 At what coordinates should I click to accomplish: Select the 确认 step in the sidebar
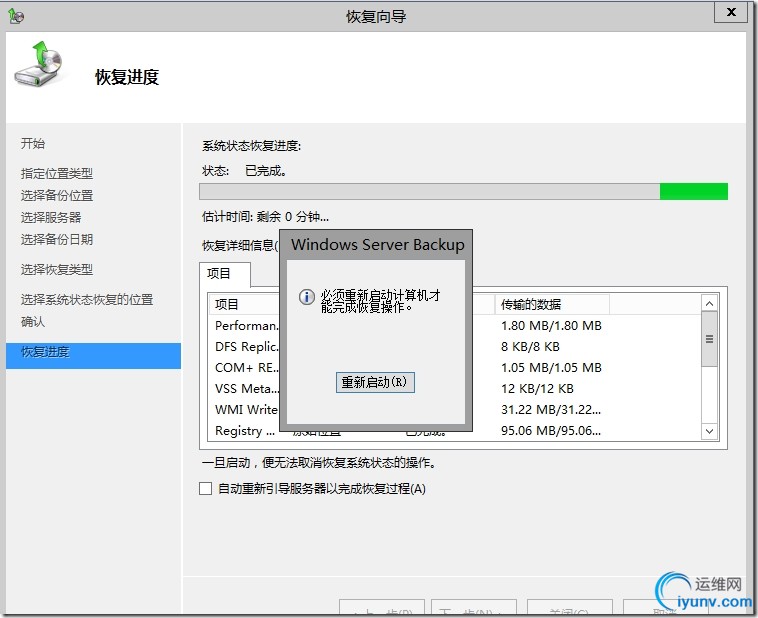[x=33, y=322]
